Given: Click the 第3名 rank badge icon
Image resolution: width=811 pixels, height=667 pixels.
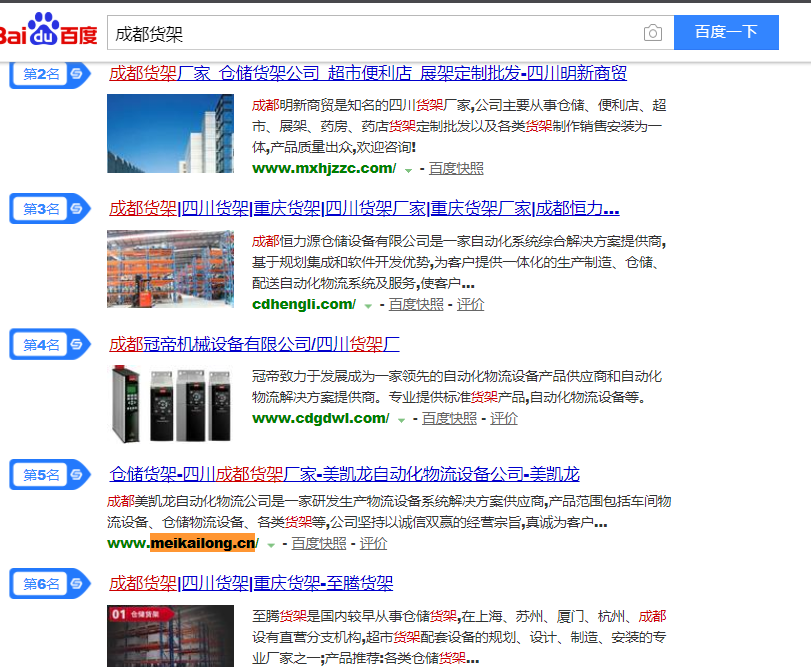Looking at the screenshot, I should pos(50,209).
